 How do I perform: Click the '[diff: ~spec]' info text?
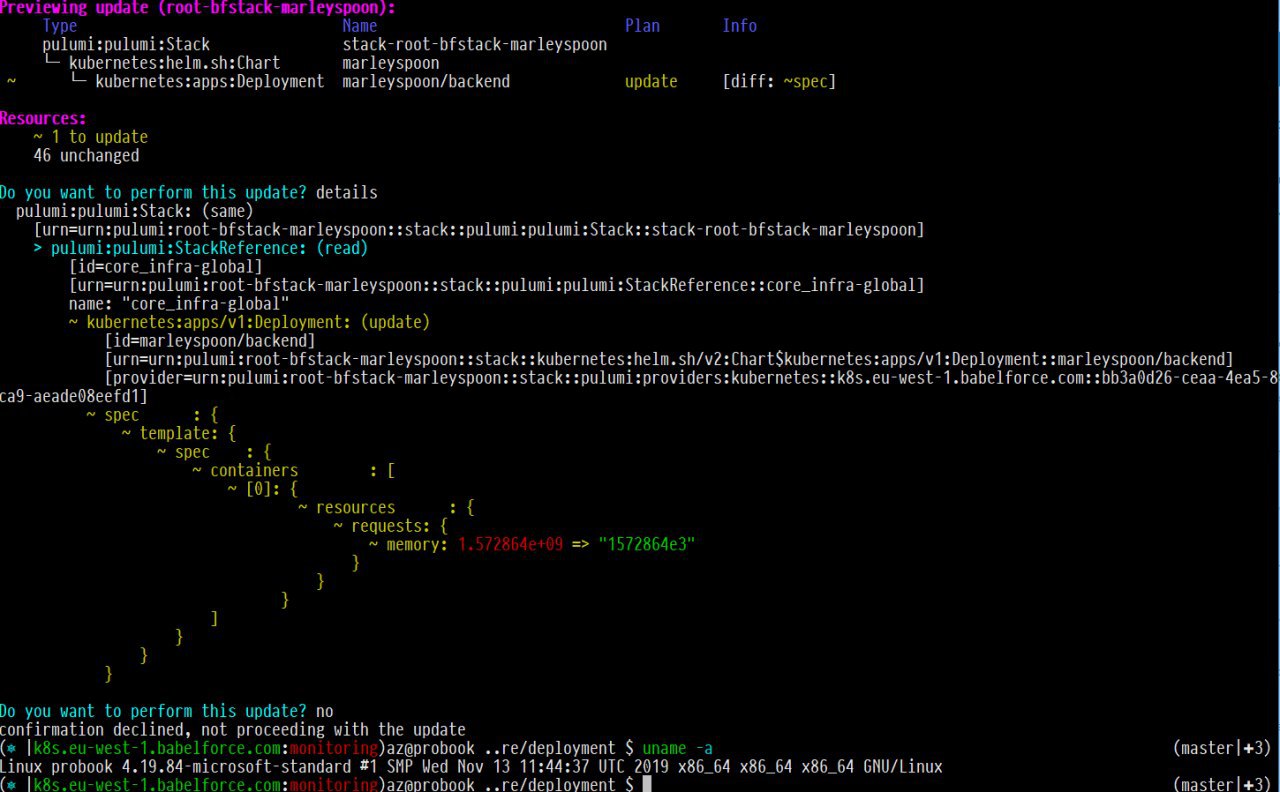[x=779, y=82]
